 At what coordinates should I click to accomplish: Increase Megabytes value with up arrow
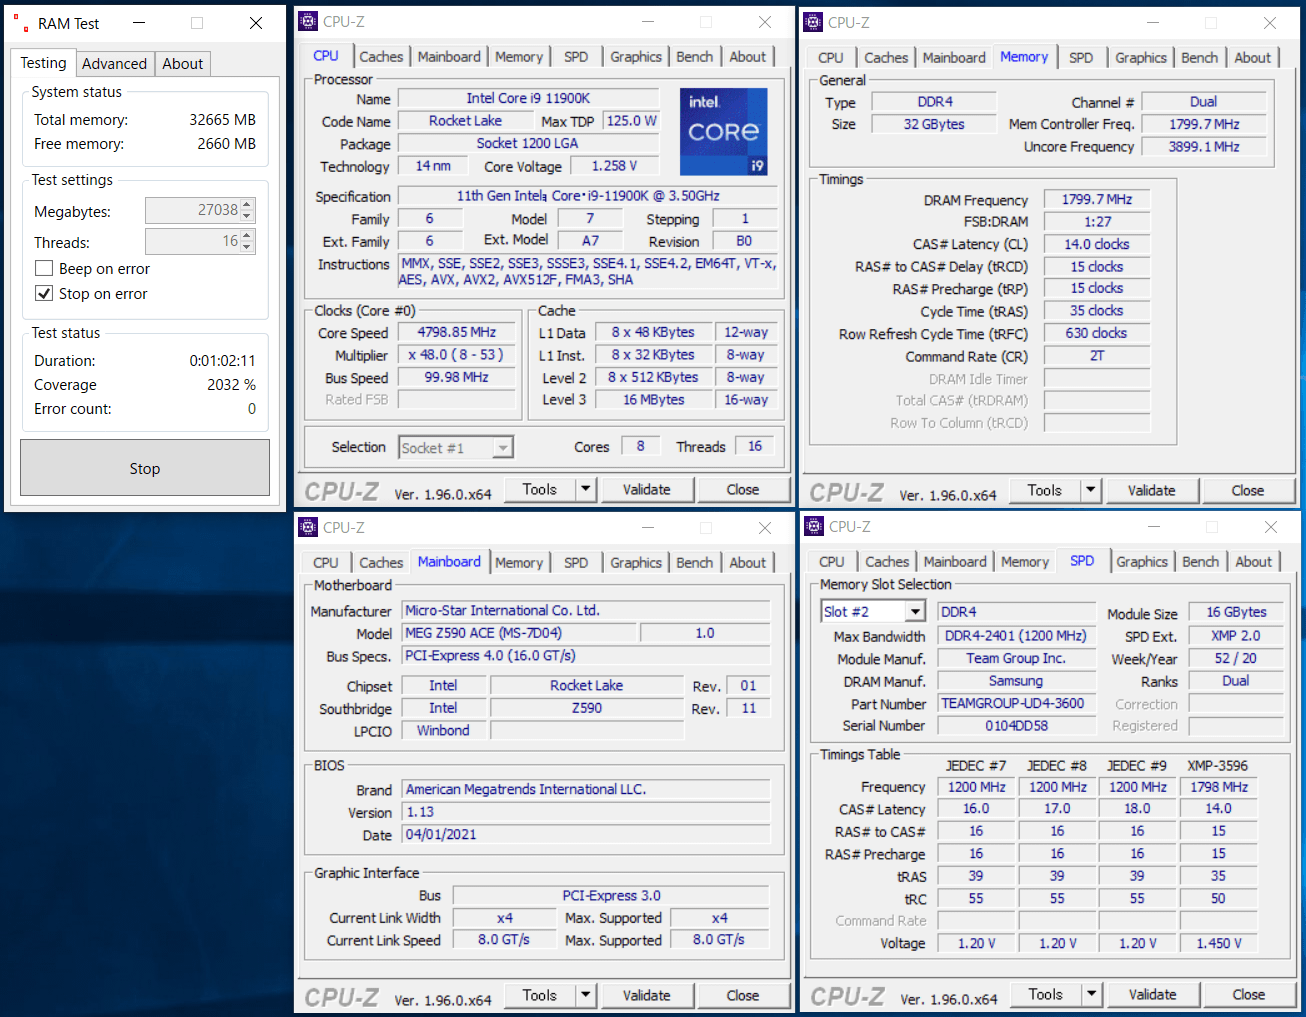[248, 204]
